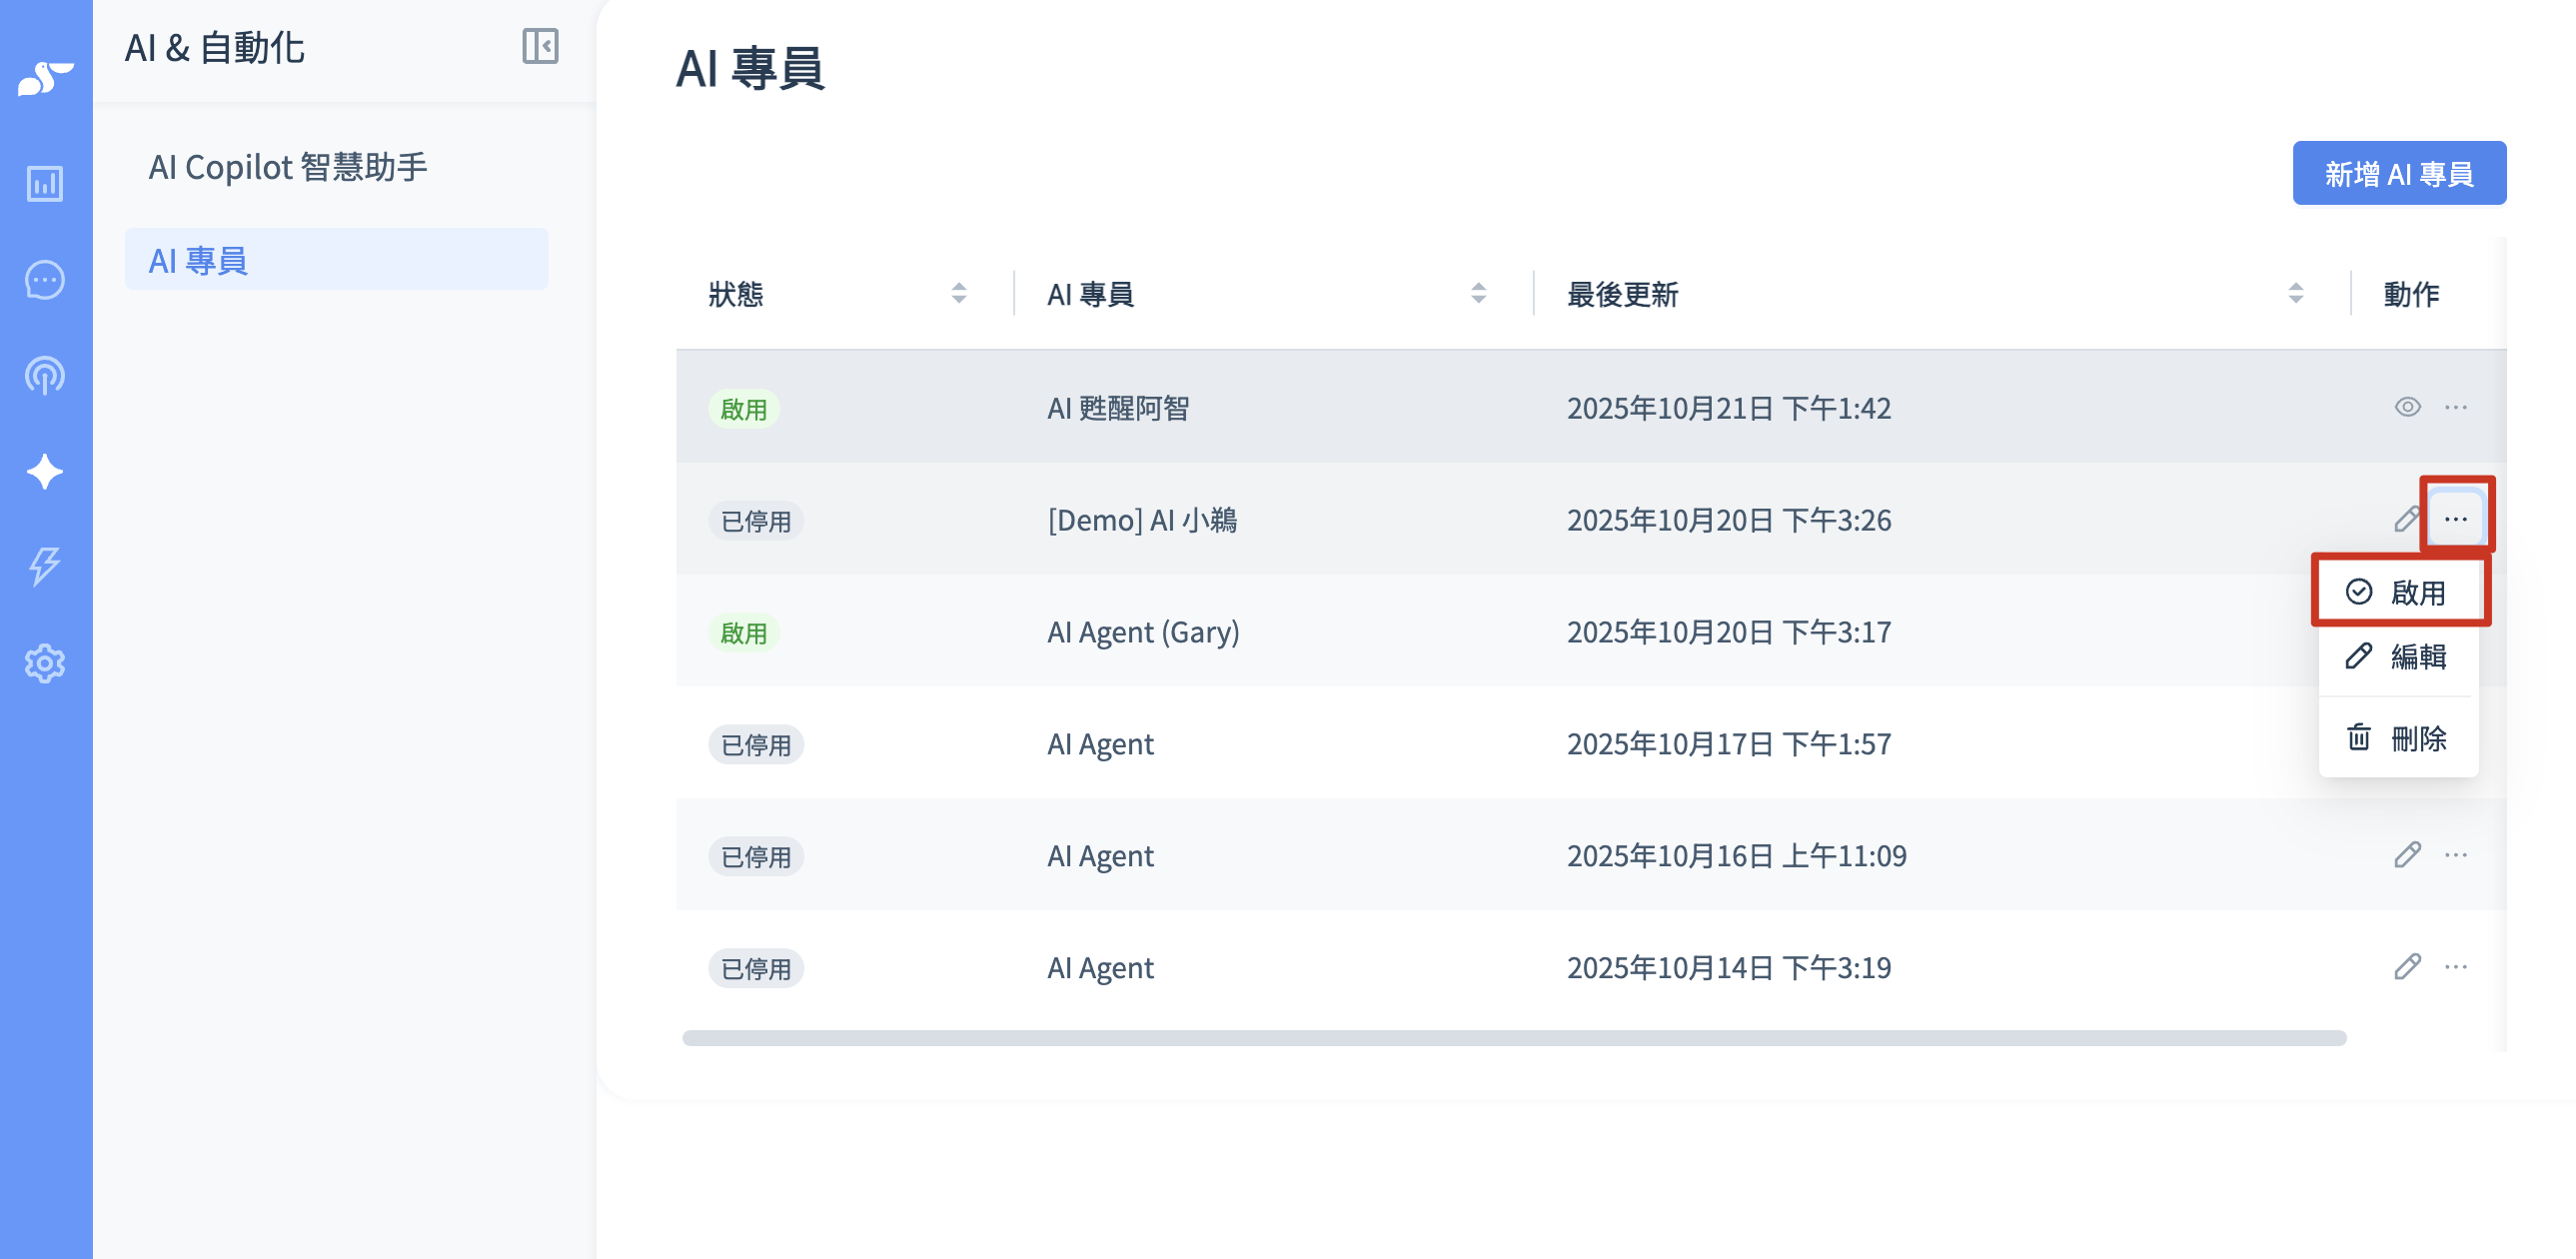Open the chat messages sidebar icon
The width and height of the screenshot is (2576, 1259).
pos(45,280)
